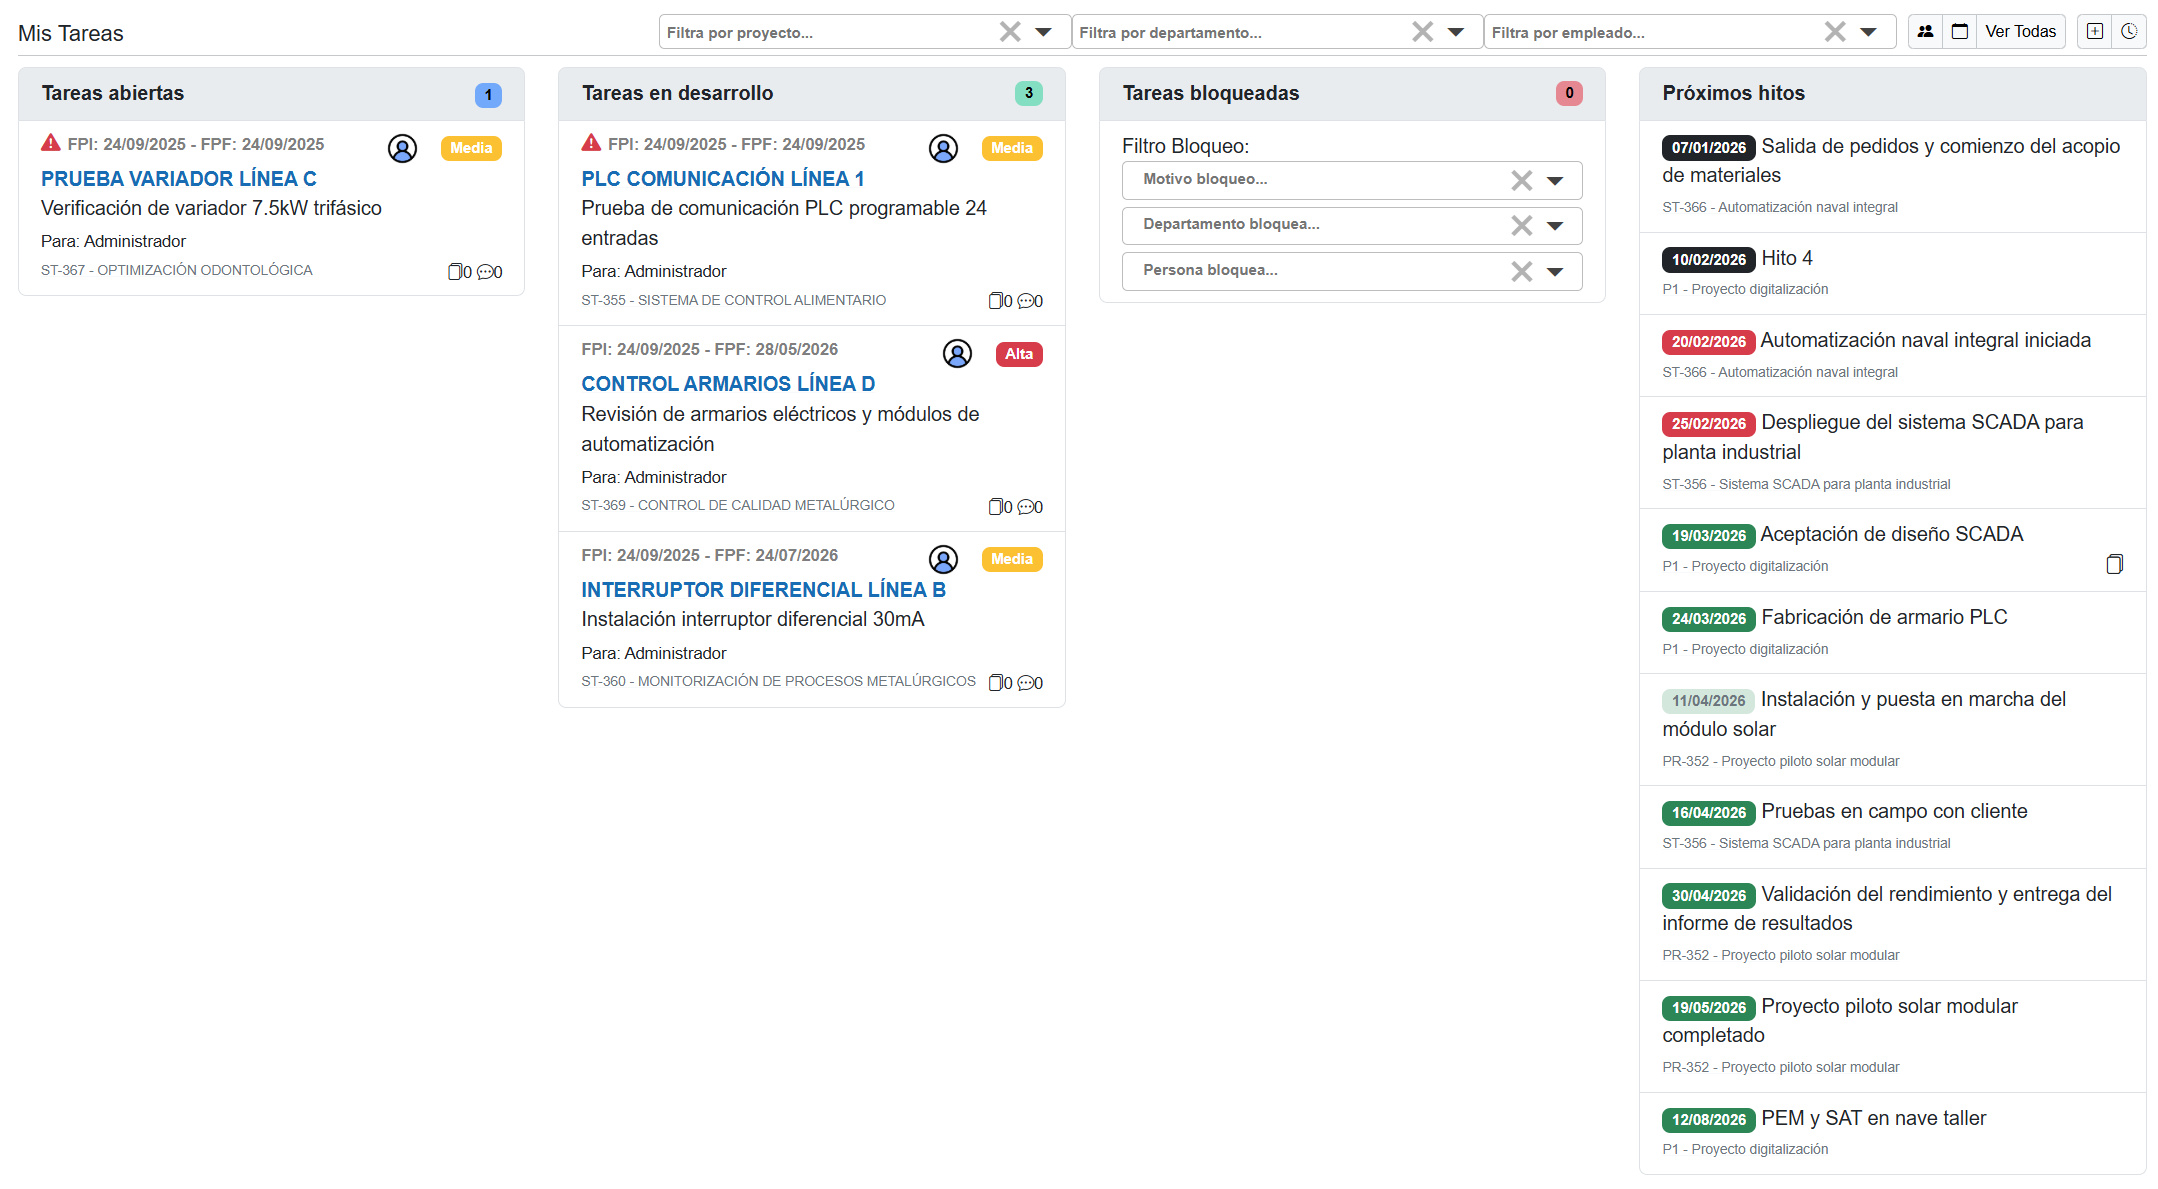The height and width of the screenshot is (1189, 2158).
Task: Click warning triangle on PLC COMUNICACIÓN task
Action: 591,143
